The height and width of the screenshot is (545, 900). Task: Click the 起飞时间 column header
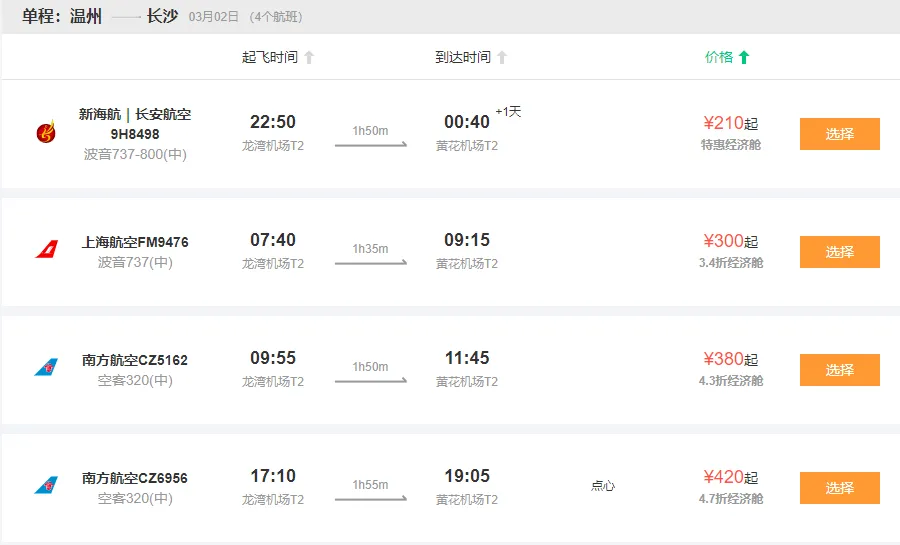click(x=270, y=57)
